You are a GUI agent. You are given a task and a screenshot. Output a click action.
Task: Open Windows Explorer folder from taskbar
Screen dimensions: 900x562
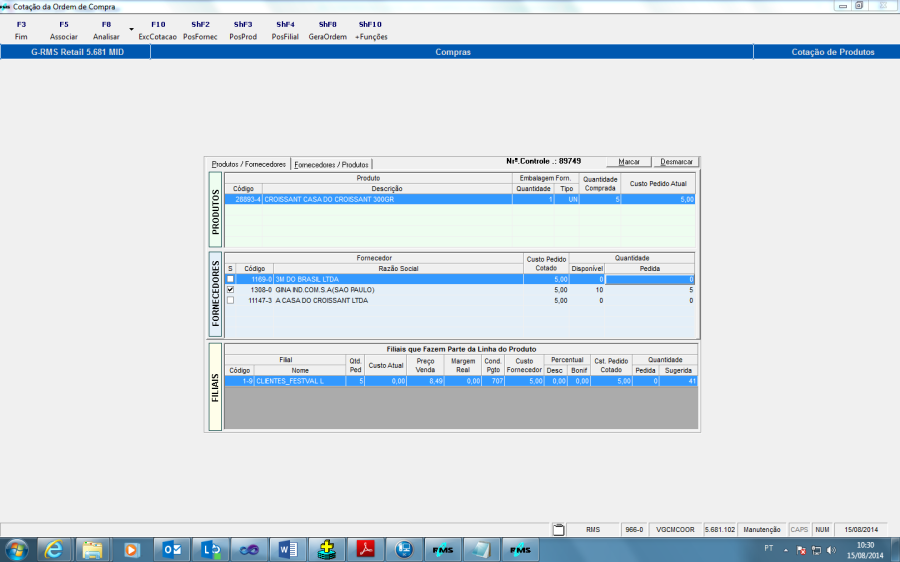pyautogui.click(x=92, y=550)
